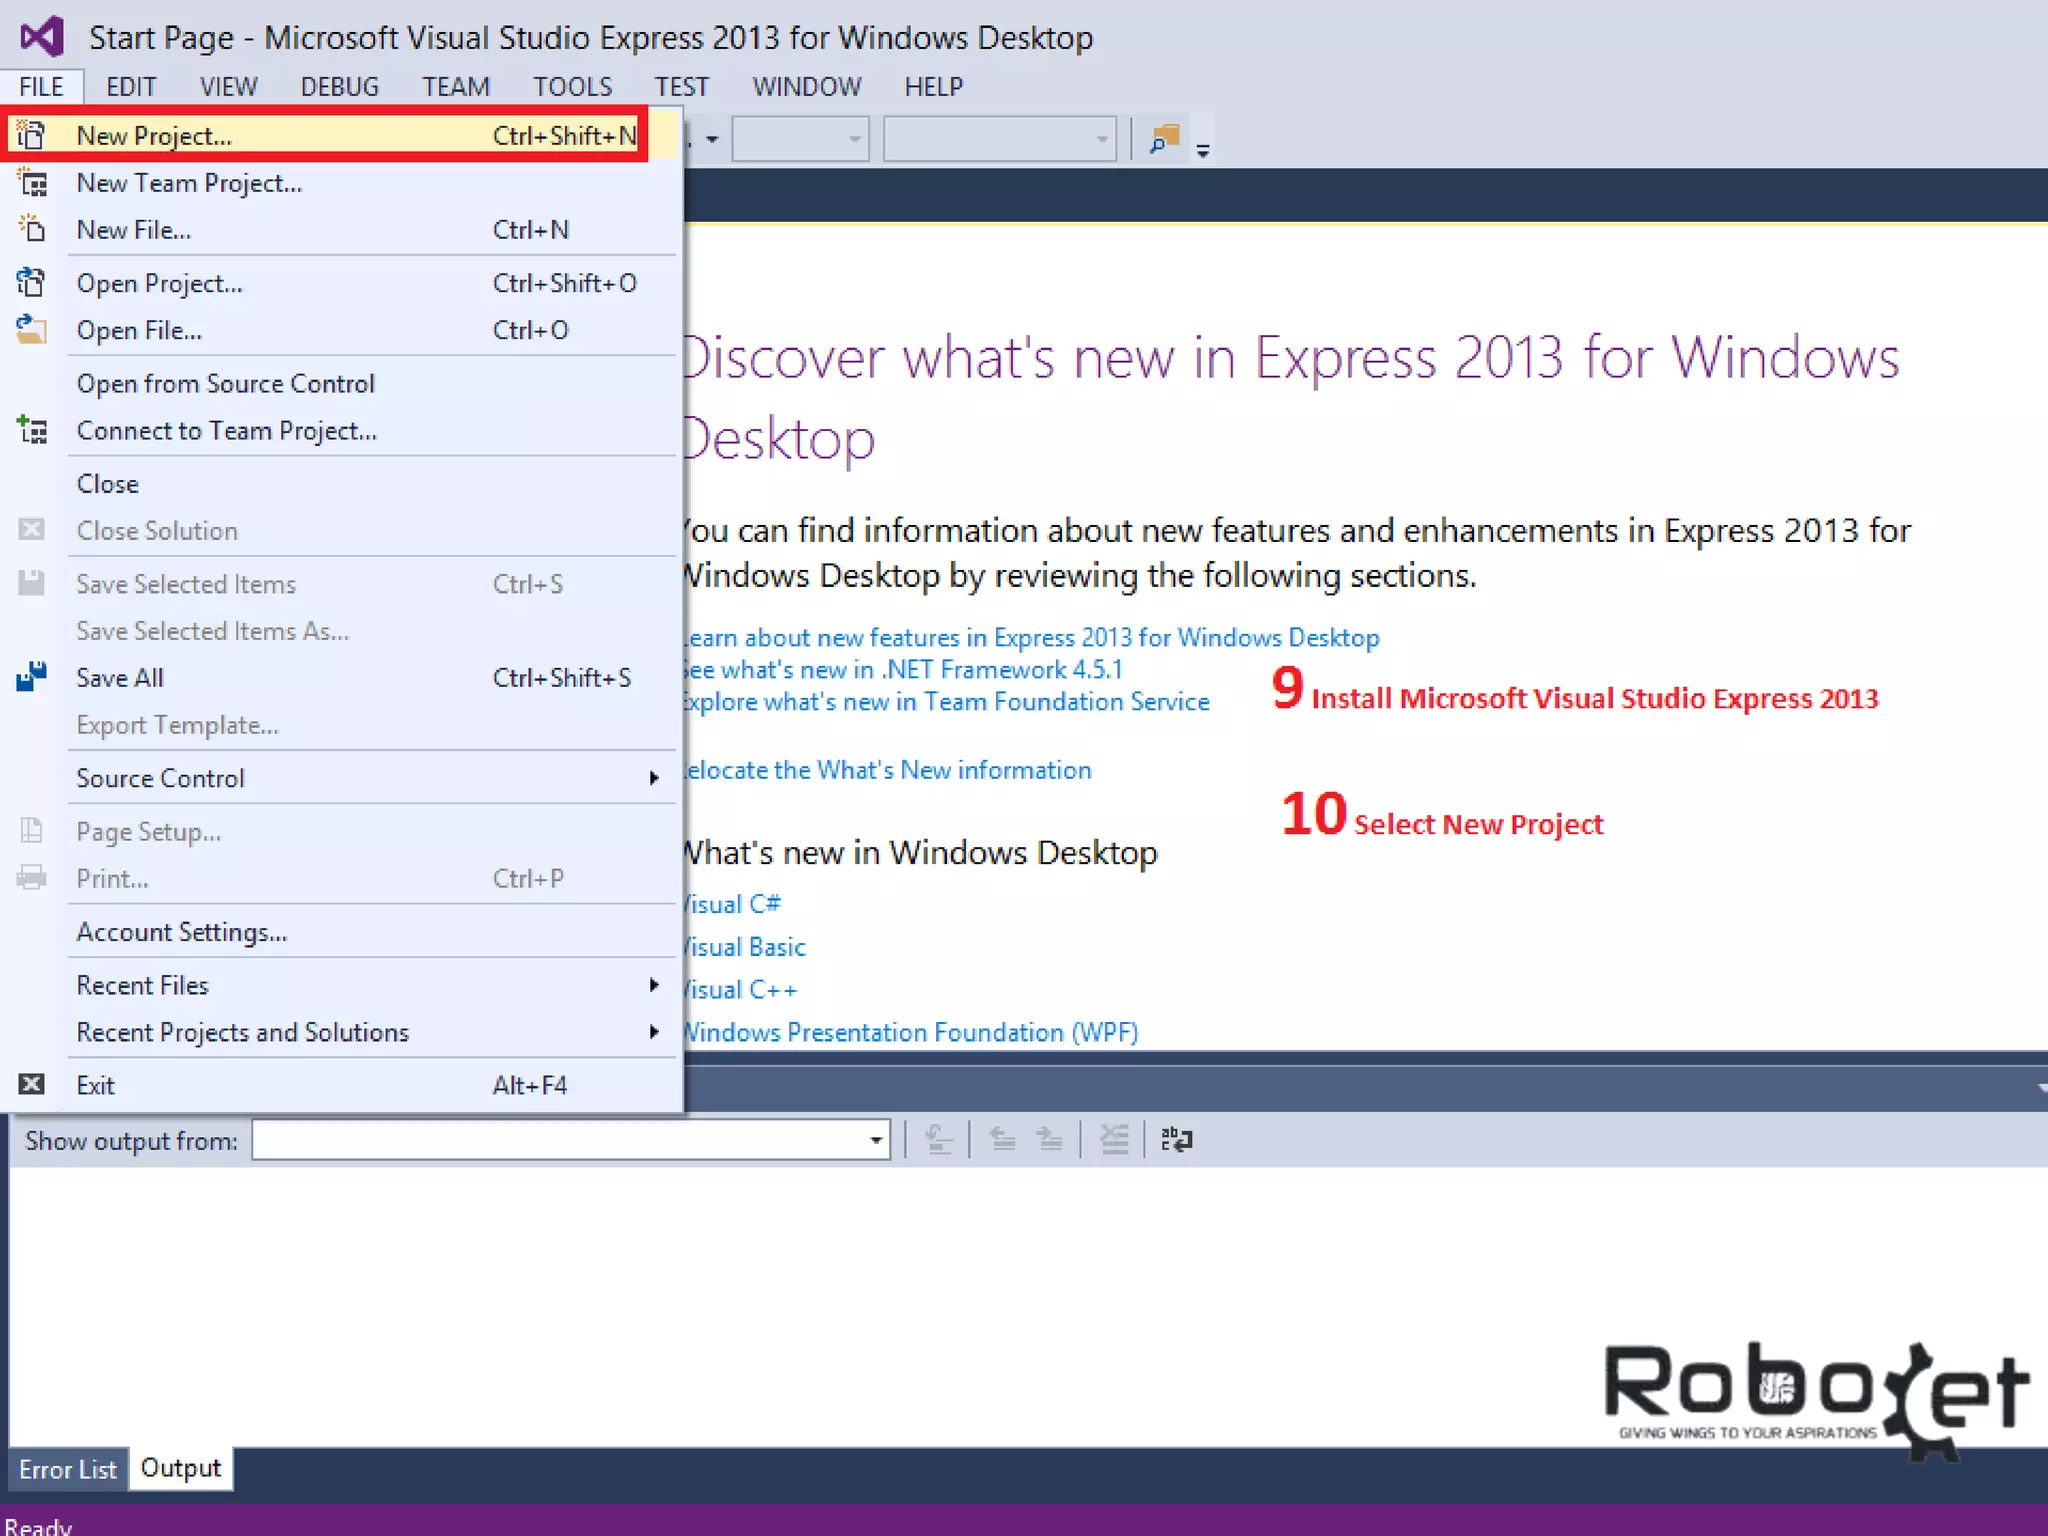Select New Project menu item

pos(154,135)
